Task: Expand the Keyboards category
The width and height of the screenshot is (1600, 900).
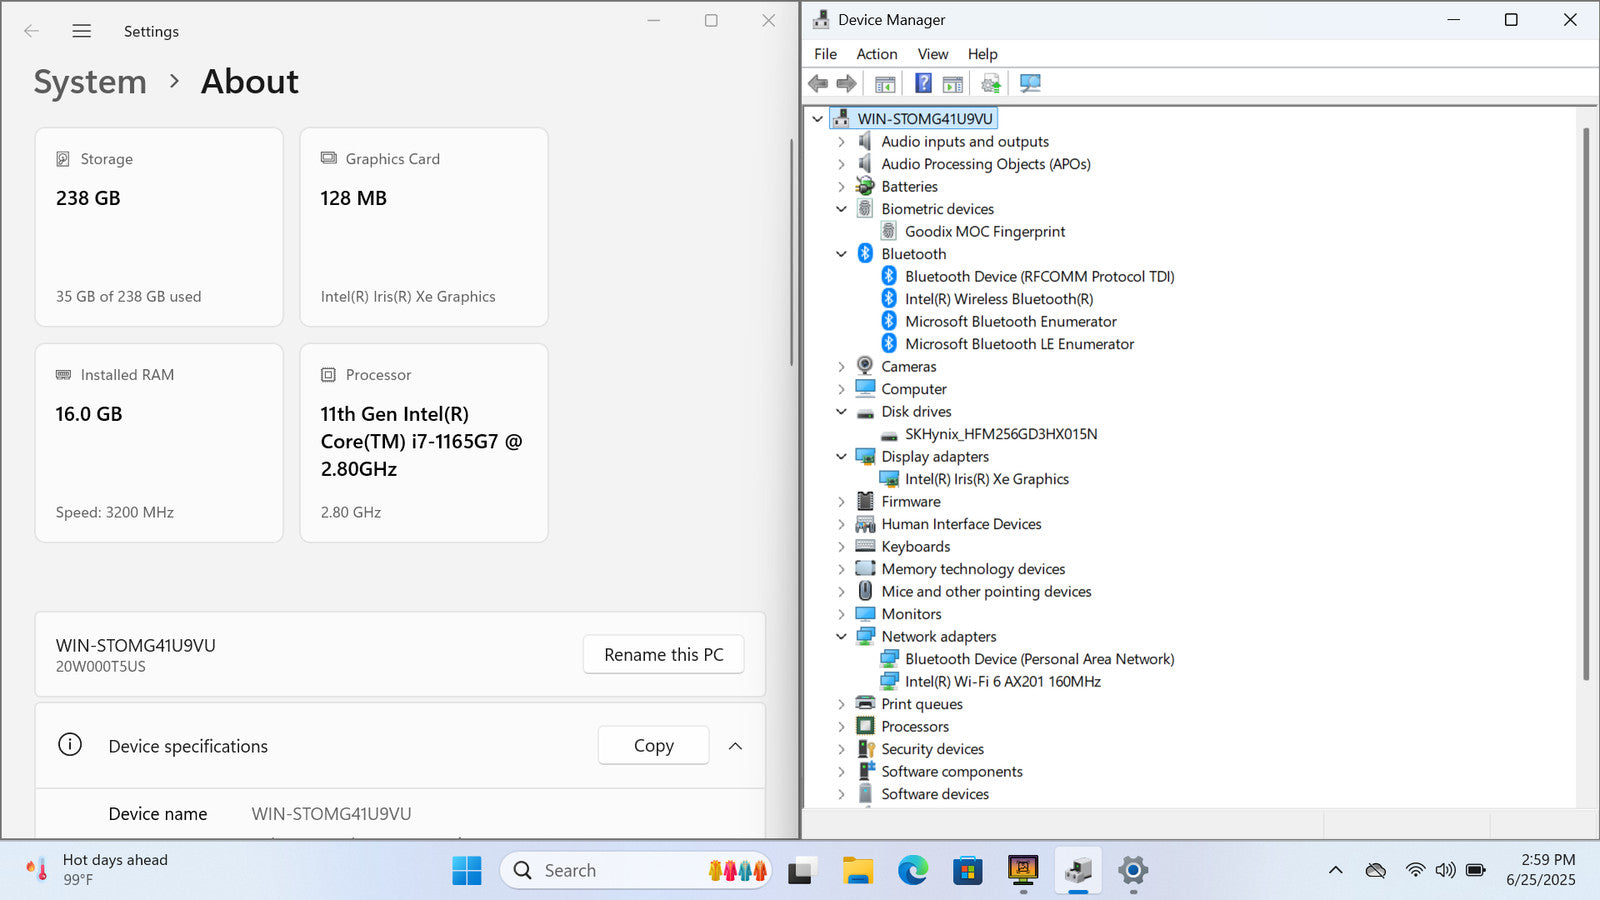Action: (x=841, y=547)
